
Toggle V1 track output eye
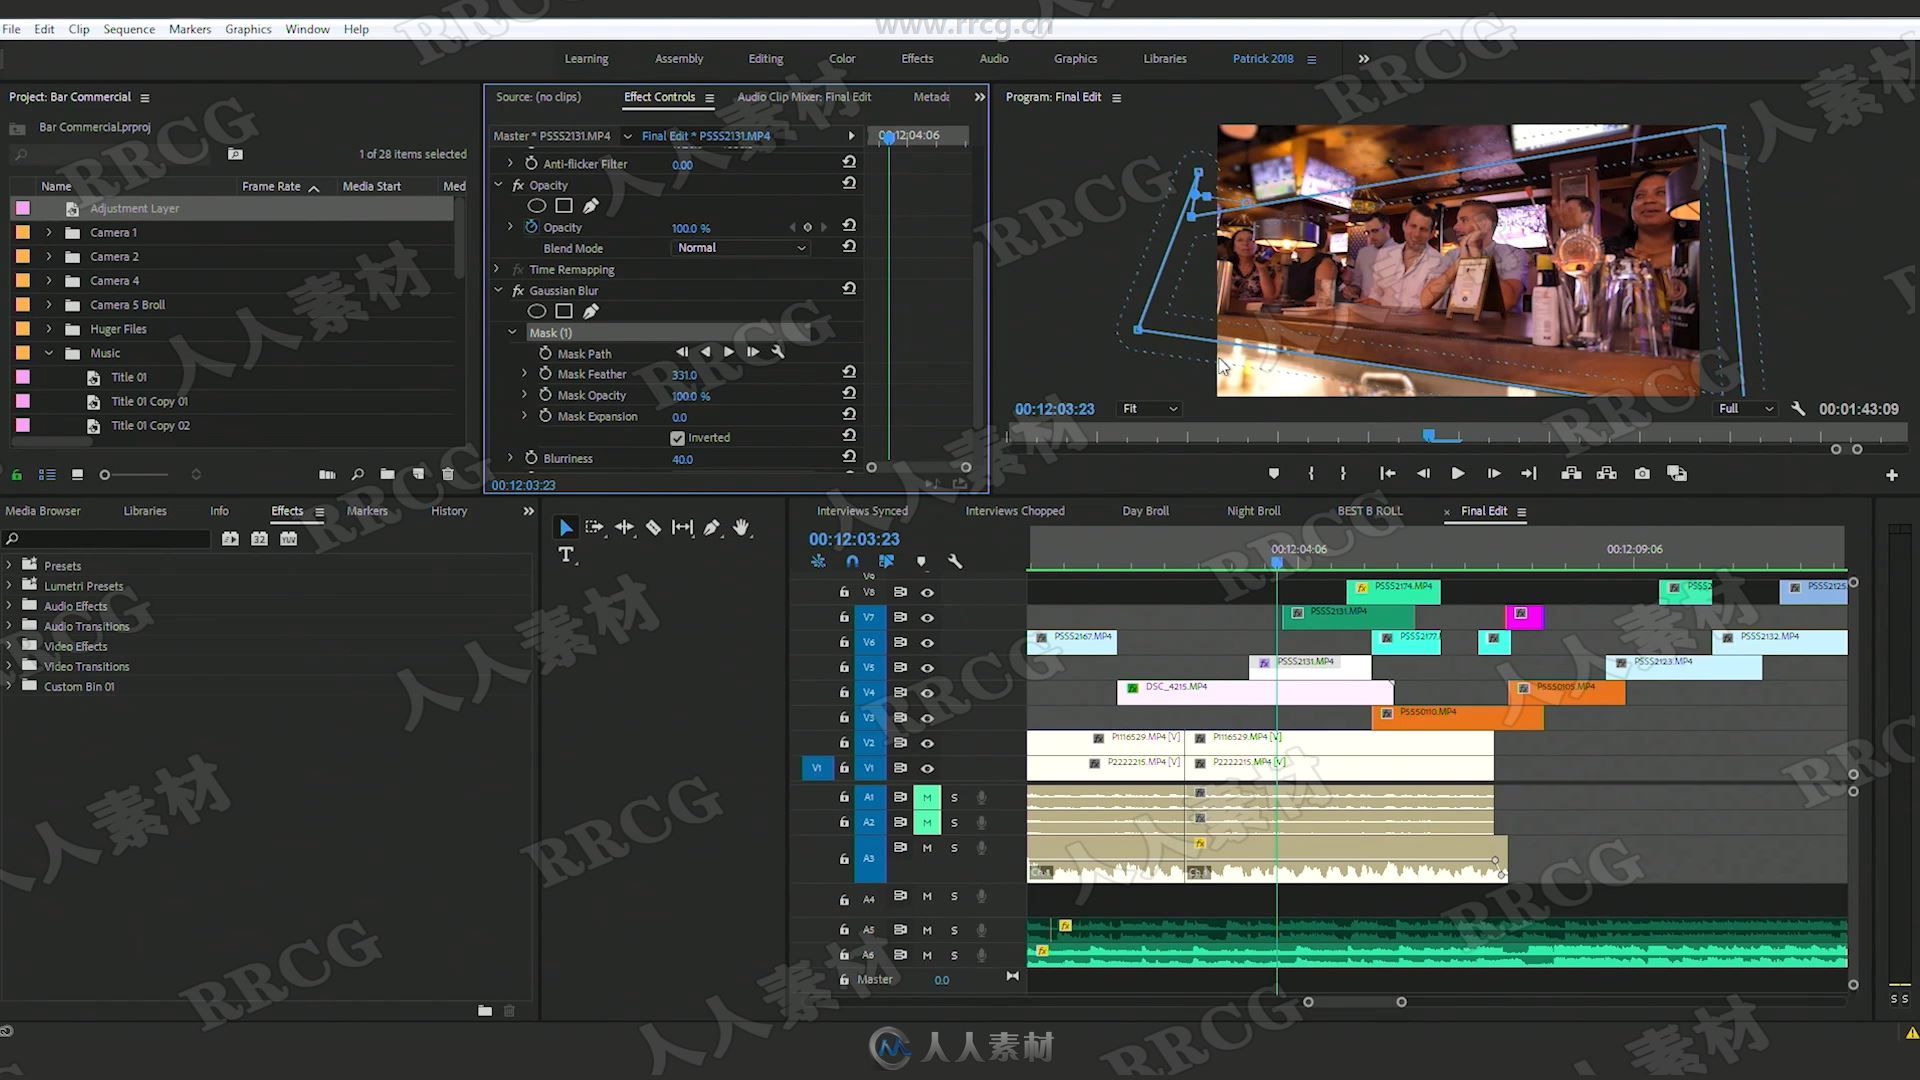tap(927, 769)
